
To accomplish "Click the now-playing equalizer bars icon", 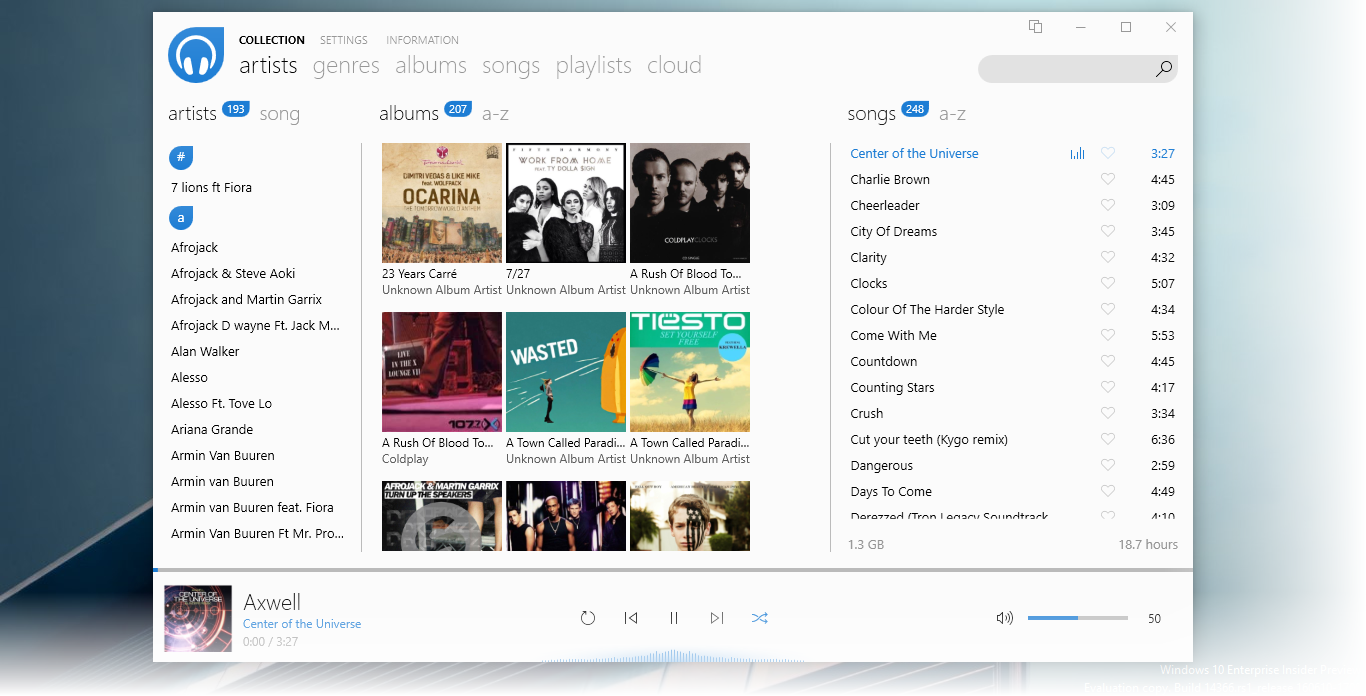I will [1077, 153].
